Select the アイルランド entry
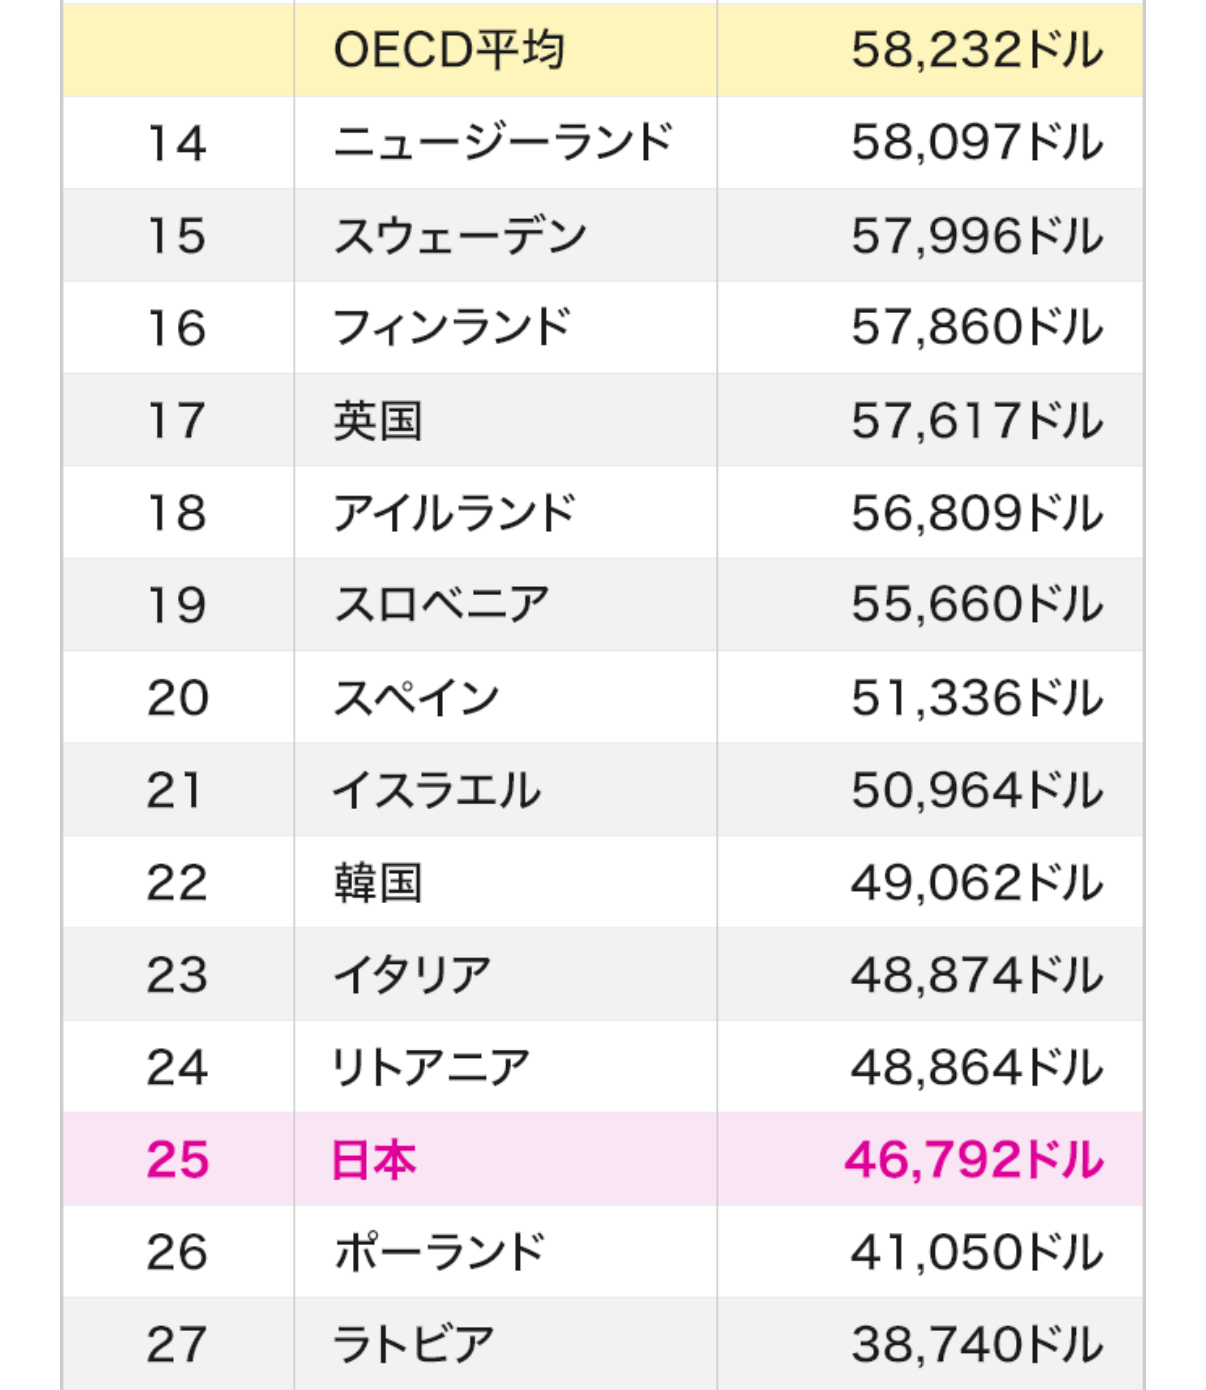Screen dimensions: 1206x1390 click(454, 513)
